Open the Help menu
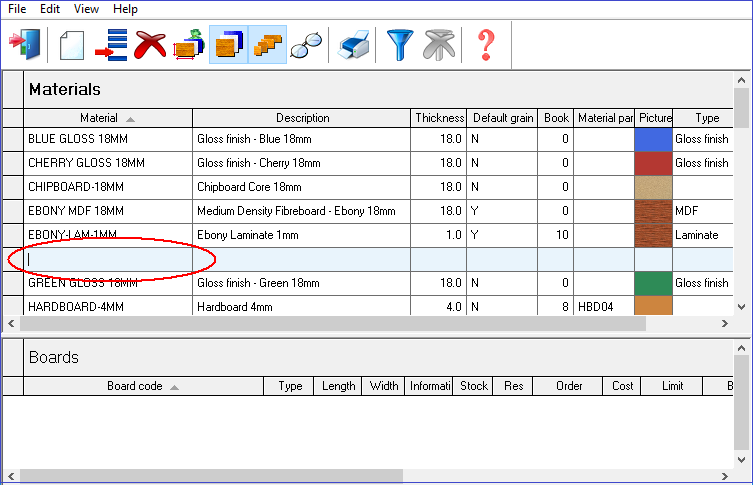This screenshot has width=753, height=485. click(x=125, y=9)
